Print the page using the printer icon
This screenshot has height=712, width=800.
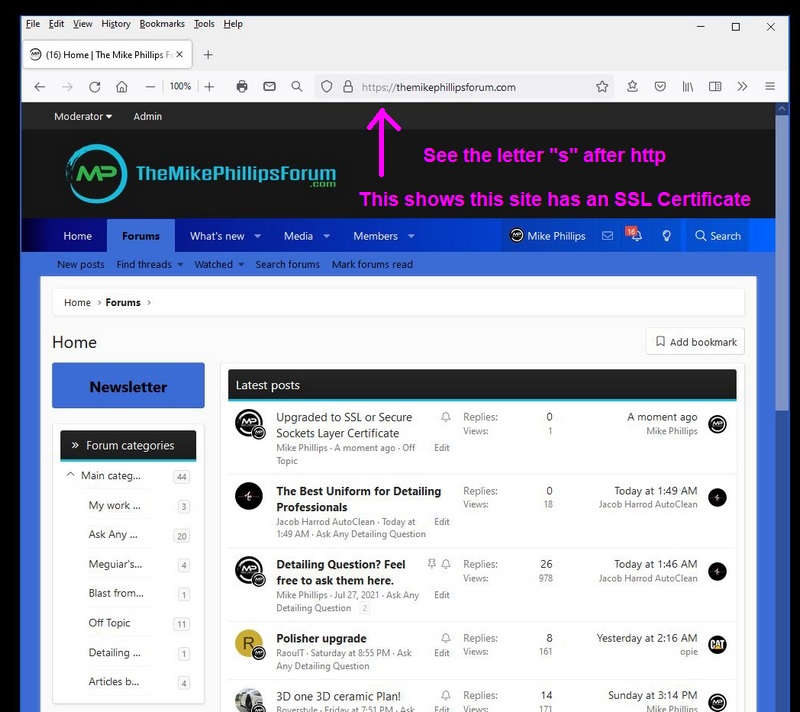(x=242, y=87)
